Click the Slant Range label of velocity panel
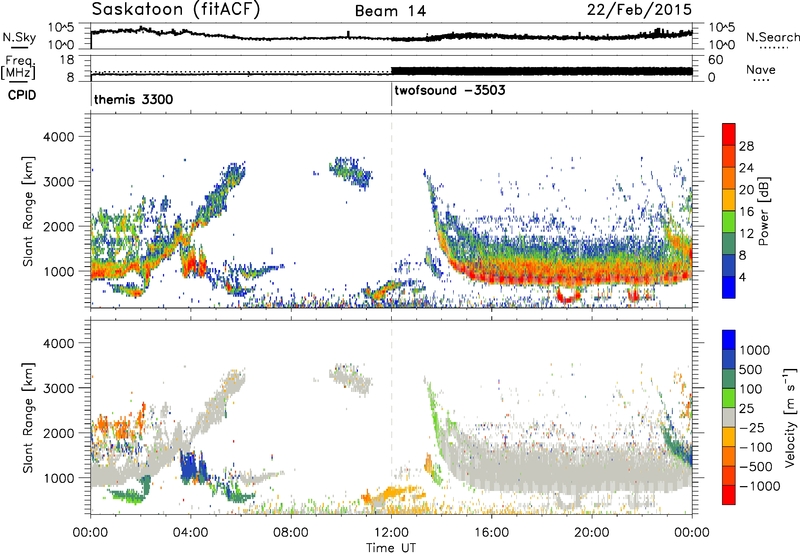800x554 pixels. point(28,418)
